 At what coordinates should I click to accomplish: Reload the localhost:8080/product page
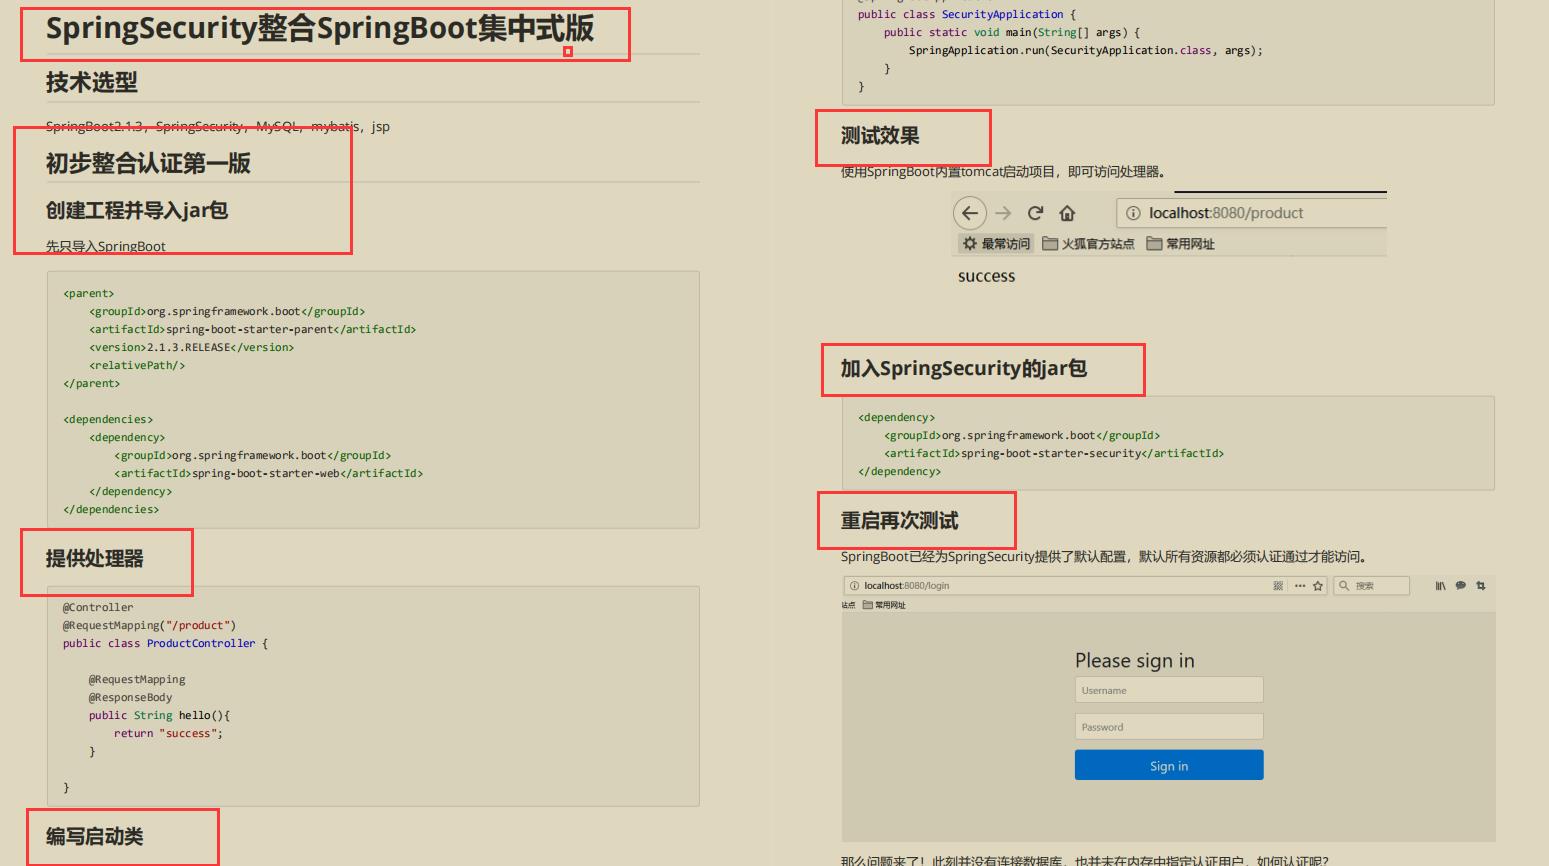[1035, 213]
